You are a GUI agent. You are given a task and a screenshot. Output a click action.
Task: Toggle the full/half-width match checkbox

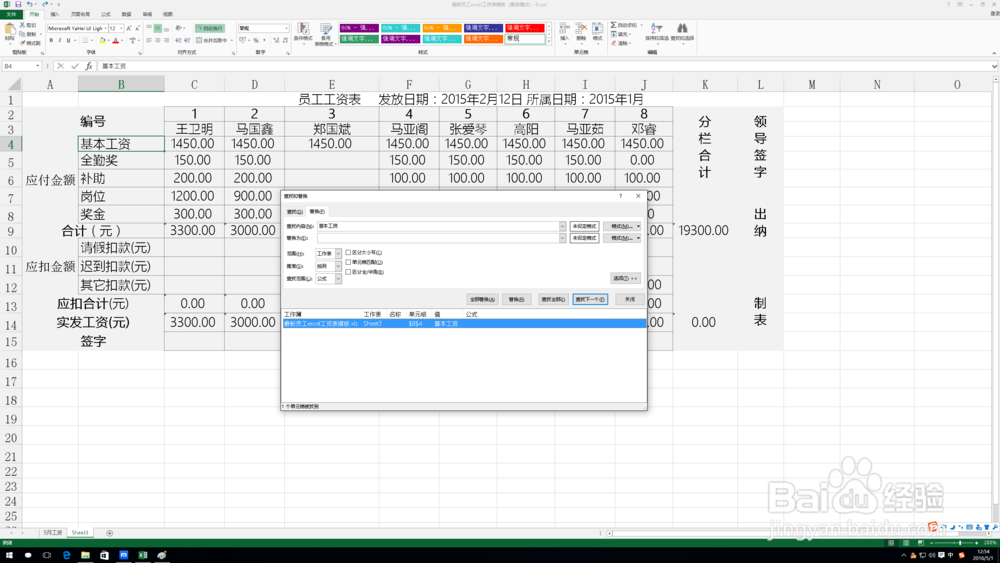[348, 272]
